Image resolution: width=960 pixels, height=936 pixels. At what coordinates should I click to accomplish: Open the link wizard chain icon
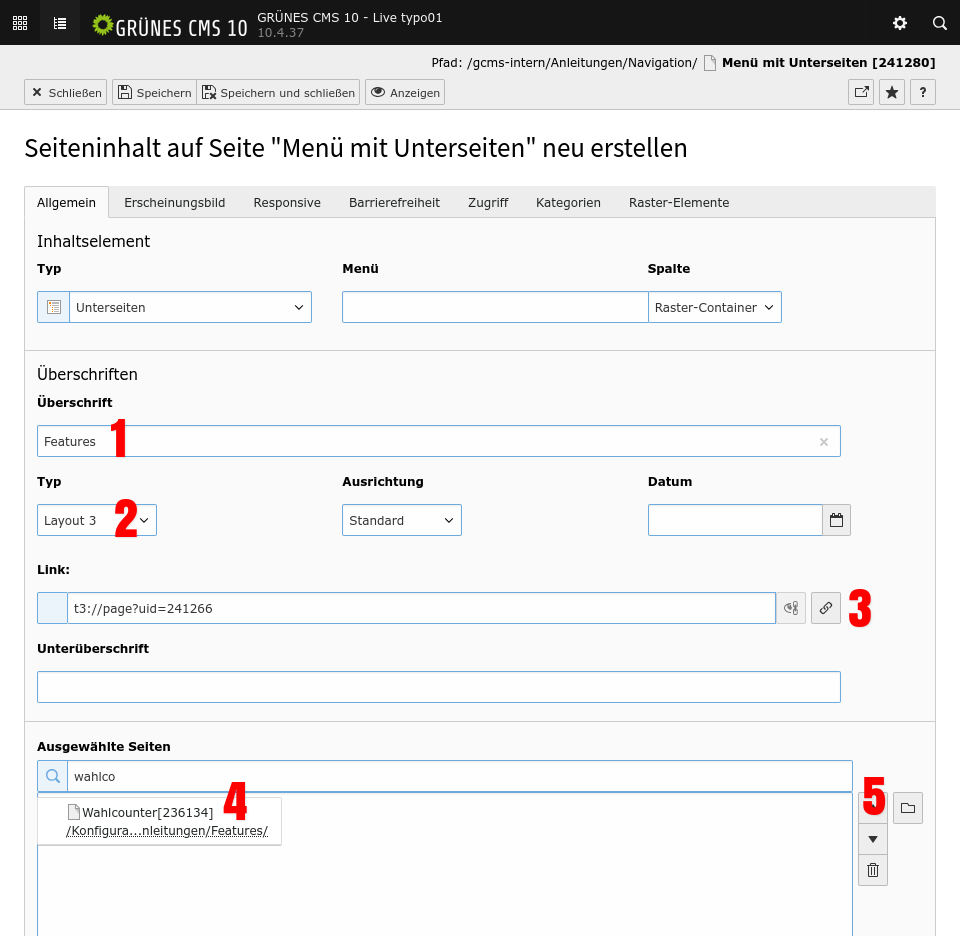825,608
